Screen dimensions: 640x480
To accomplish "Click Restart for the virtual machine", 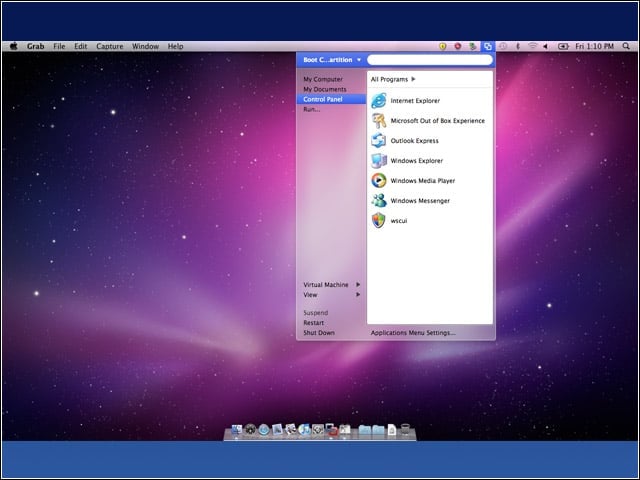I will pos(313,323).
